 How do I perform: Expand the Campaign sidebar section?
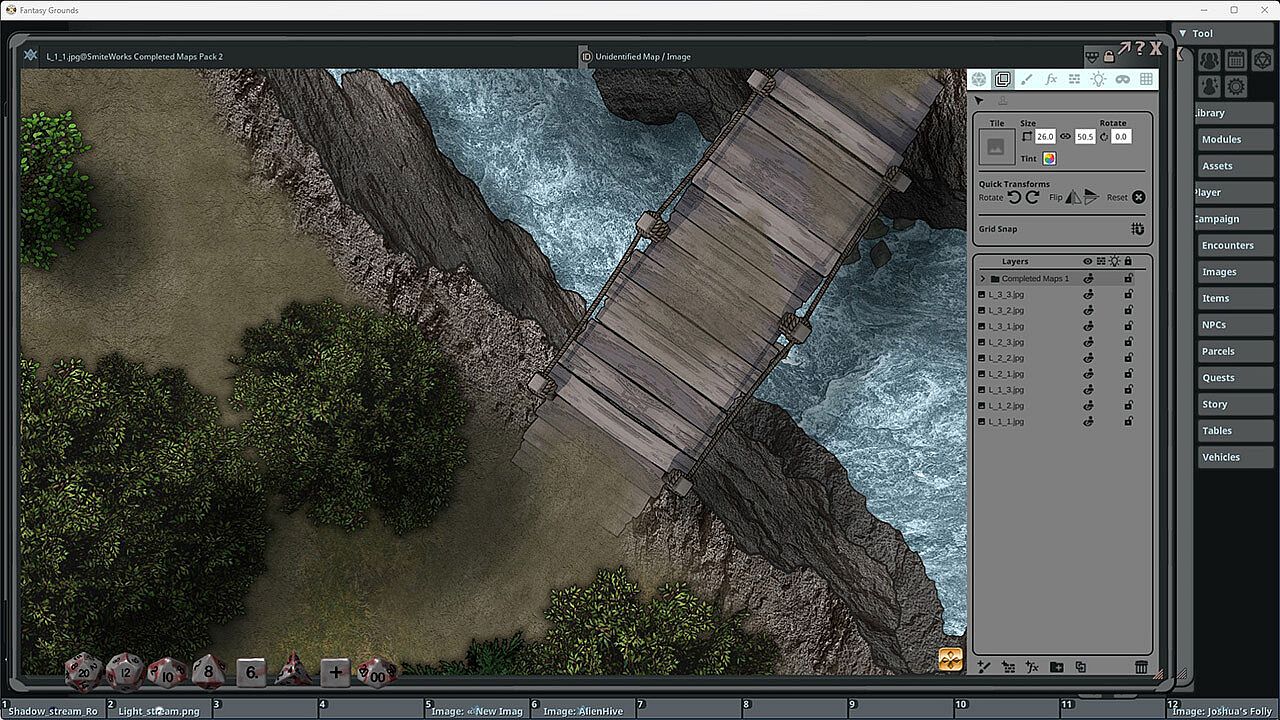click(1216, 219)
